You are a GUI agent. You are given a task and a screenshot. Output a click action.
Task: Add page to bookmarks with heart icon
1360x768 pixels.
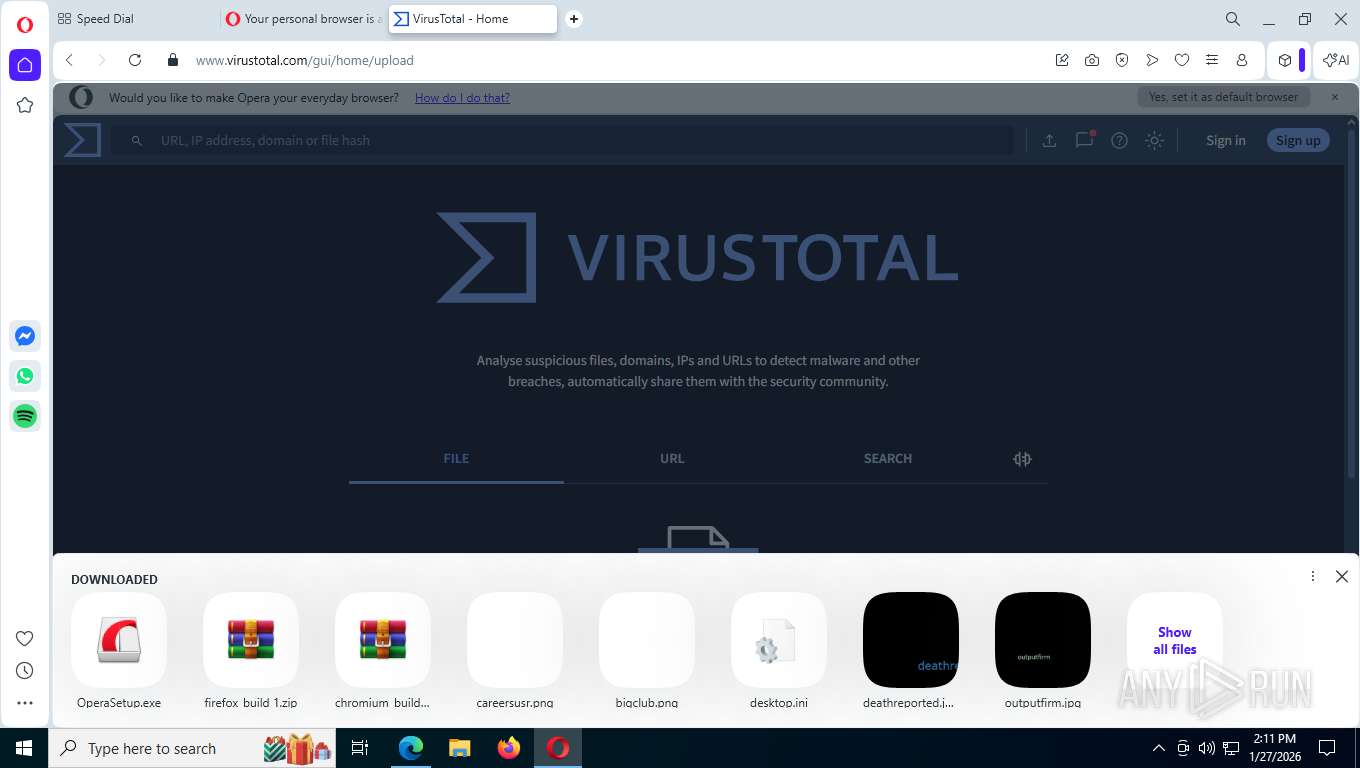(1182, 60)
